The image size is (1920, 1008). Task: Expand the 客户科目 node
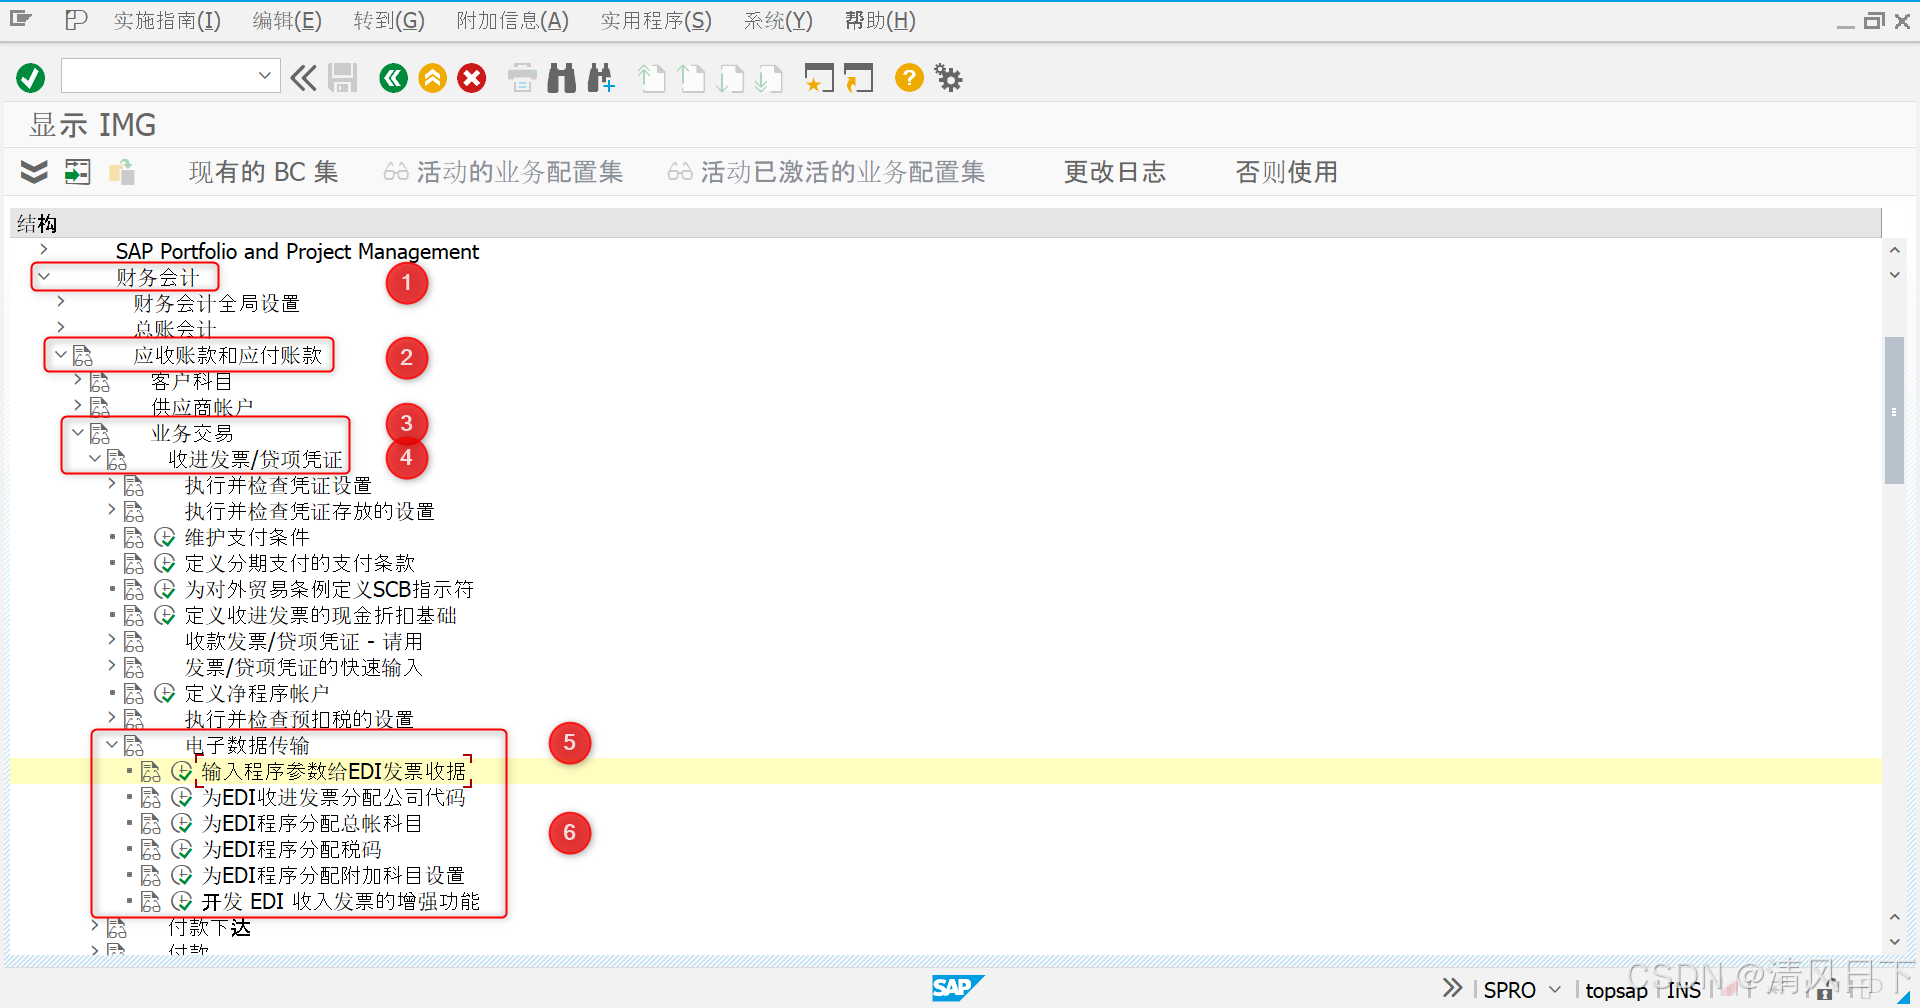[78, 380]
